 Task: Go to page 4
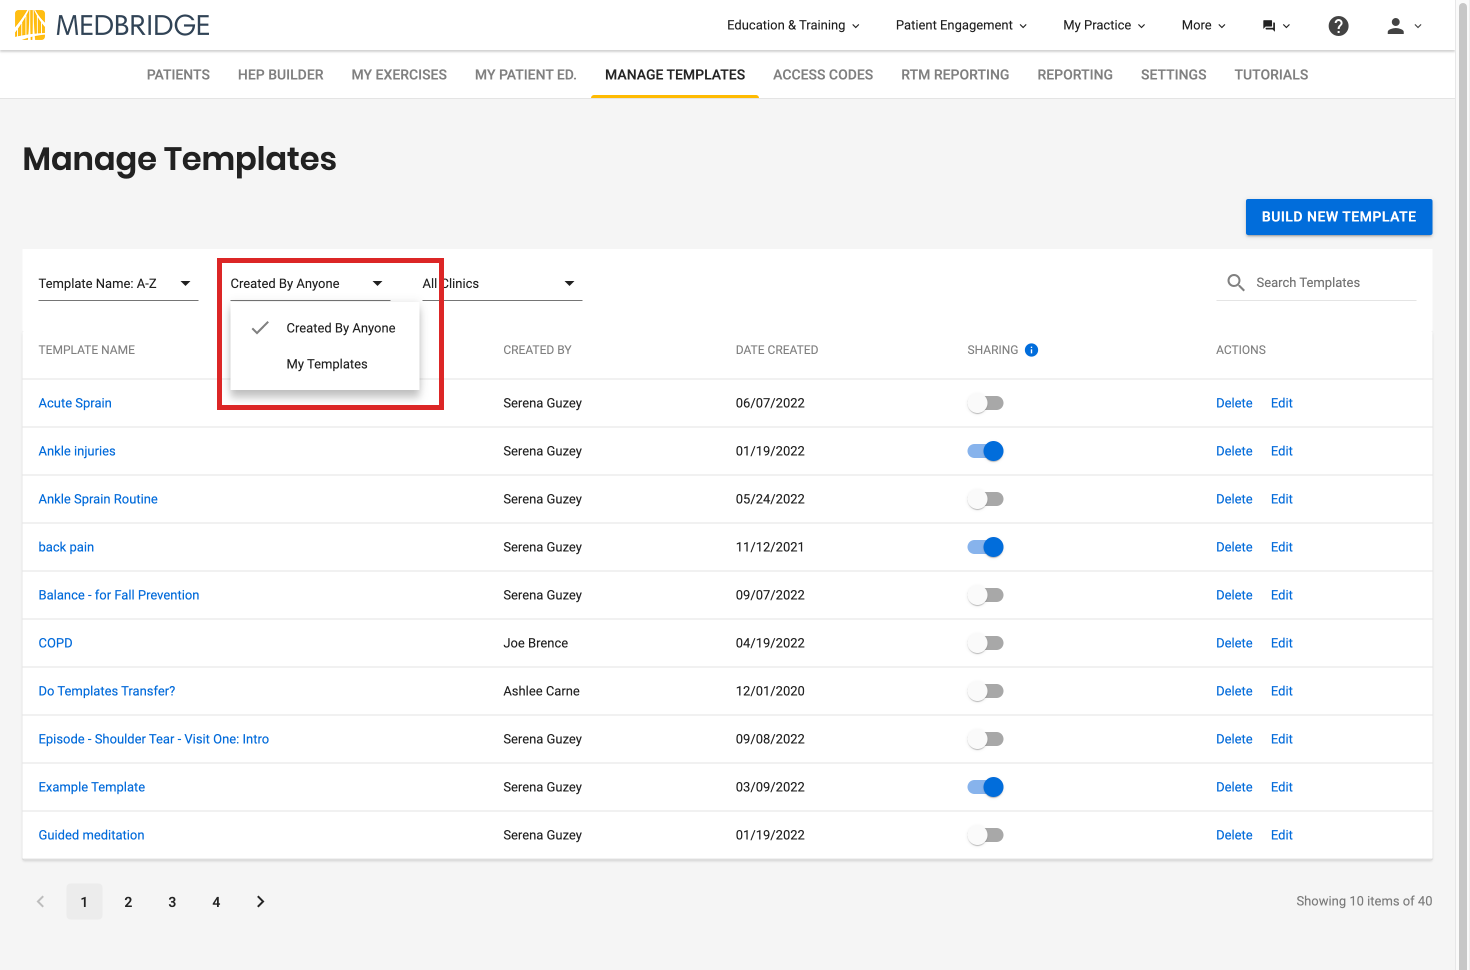pos(216,902)
